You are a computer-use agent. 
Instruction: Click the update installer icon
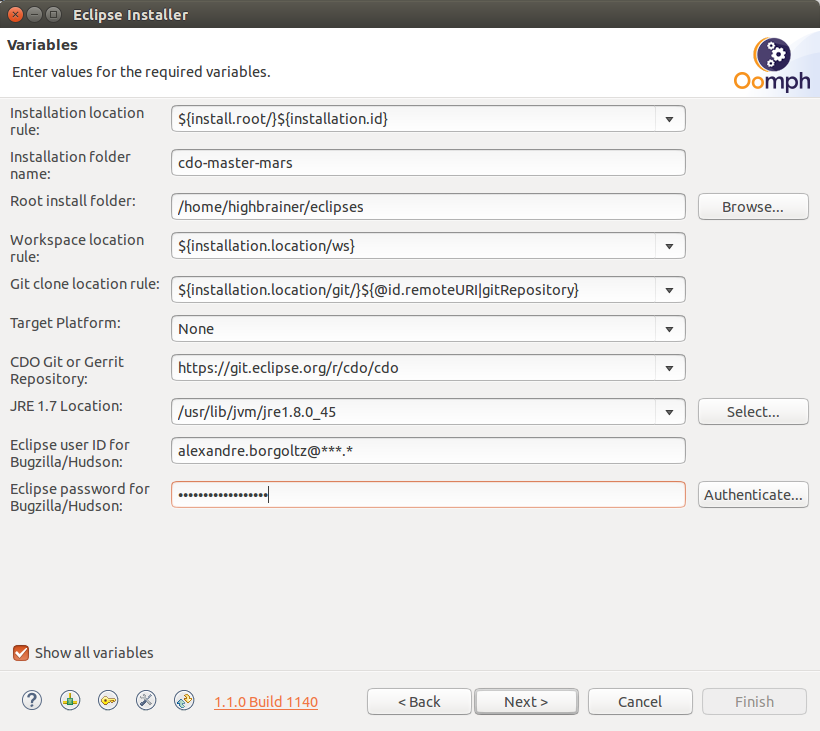[x=184, y=701]
